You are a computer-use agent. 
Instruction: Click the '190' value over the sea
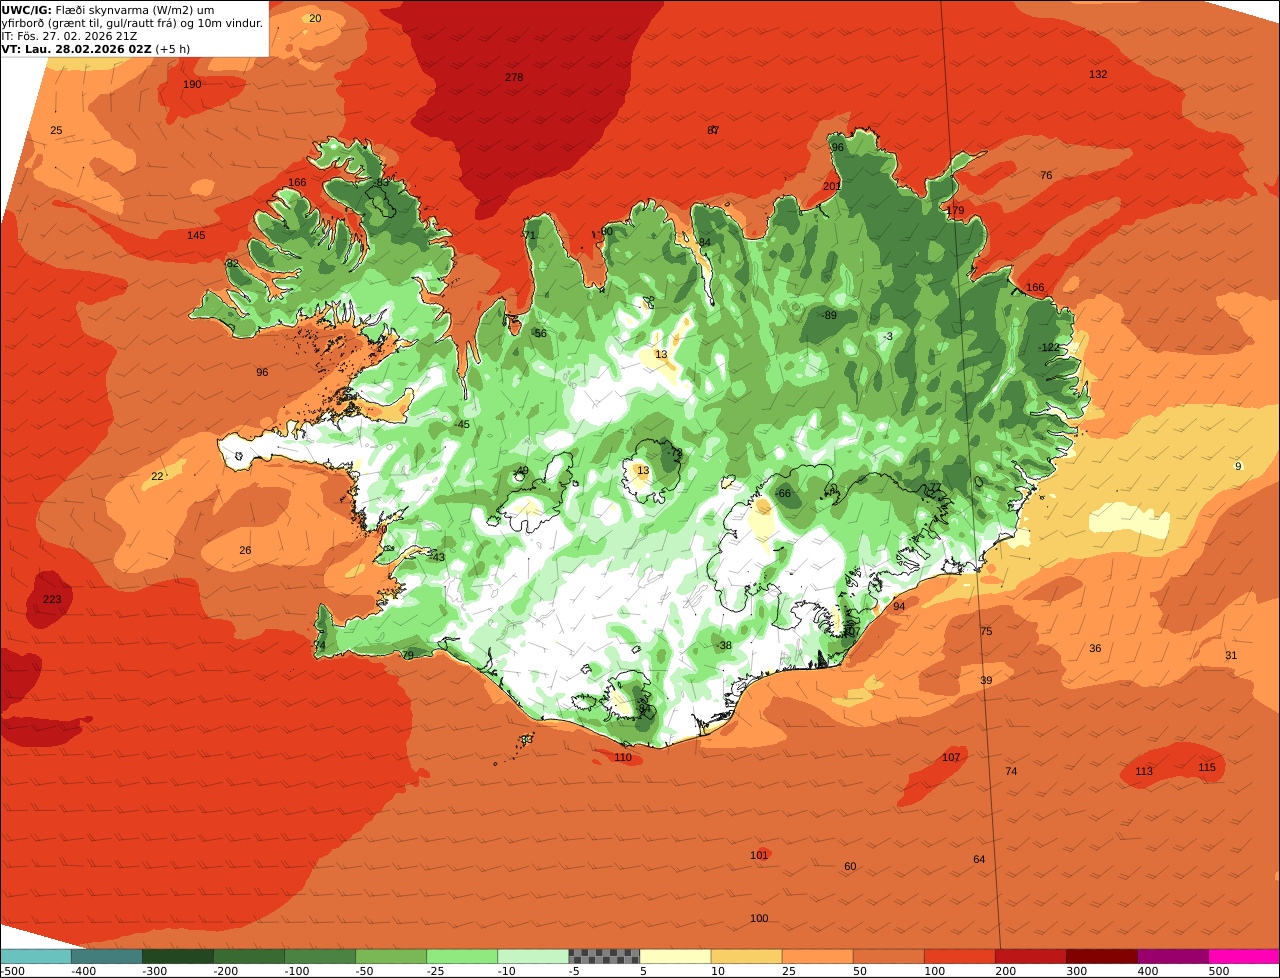coord(192,84)
